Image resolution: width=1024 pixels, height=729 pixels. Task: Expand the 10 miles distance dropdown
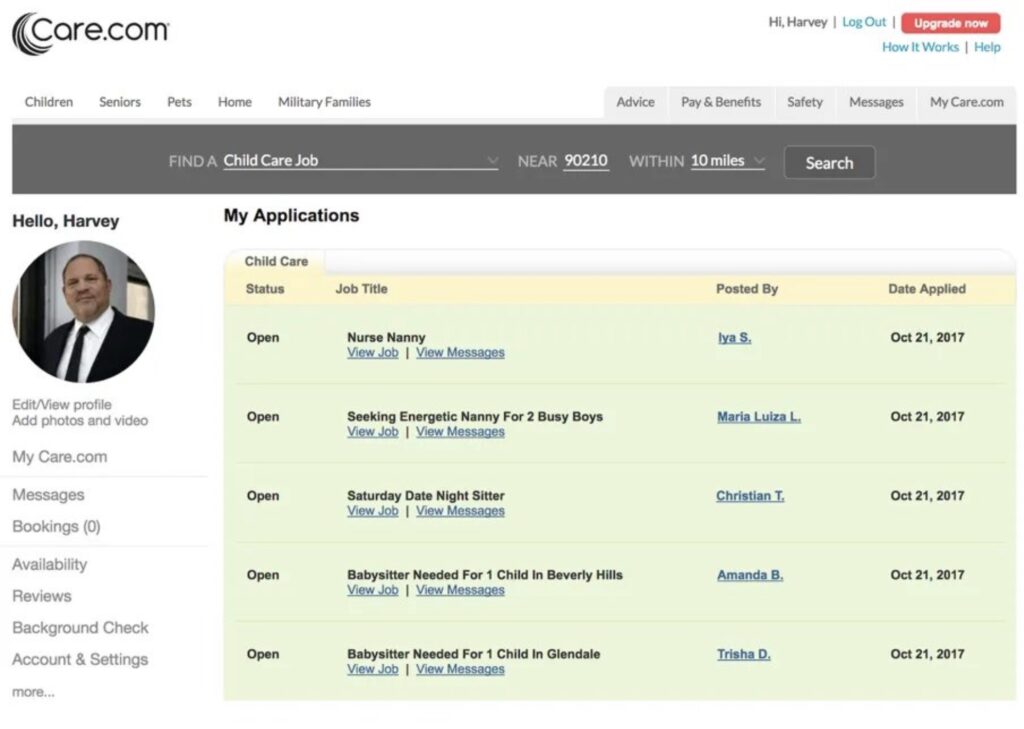pos(727,161)
